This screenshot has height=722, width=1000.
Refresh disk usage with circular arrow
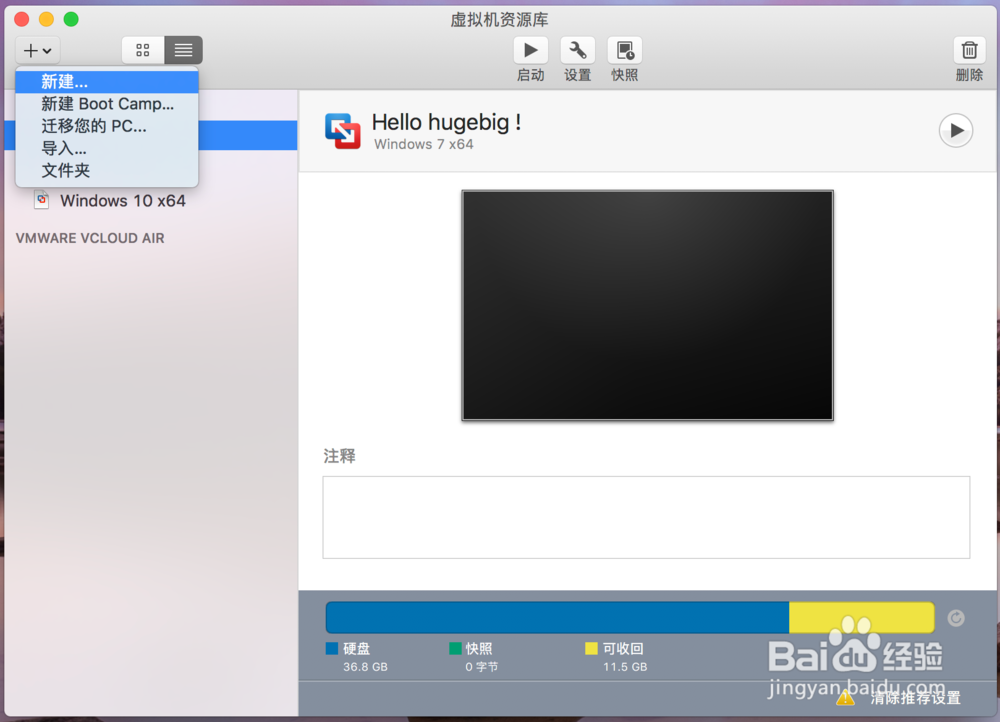click(x=955, y=618)
